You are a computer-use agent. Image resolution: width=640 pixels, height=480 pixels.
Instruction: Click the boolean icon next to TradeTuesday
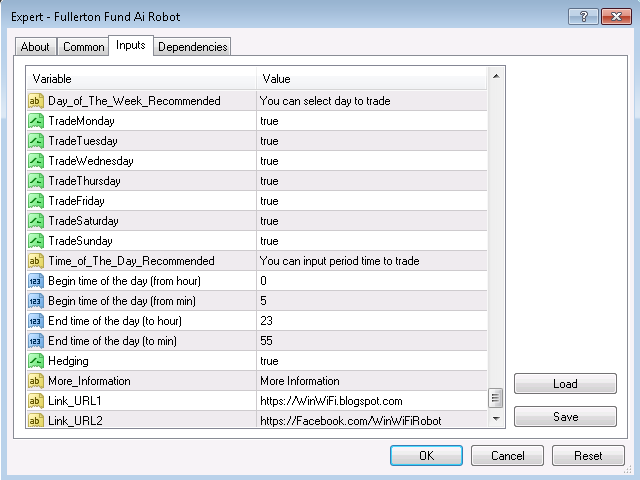pos(36,141)
